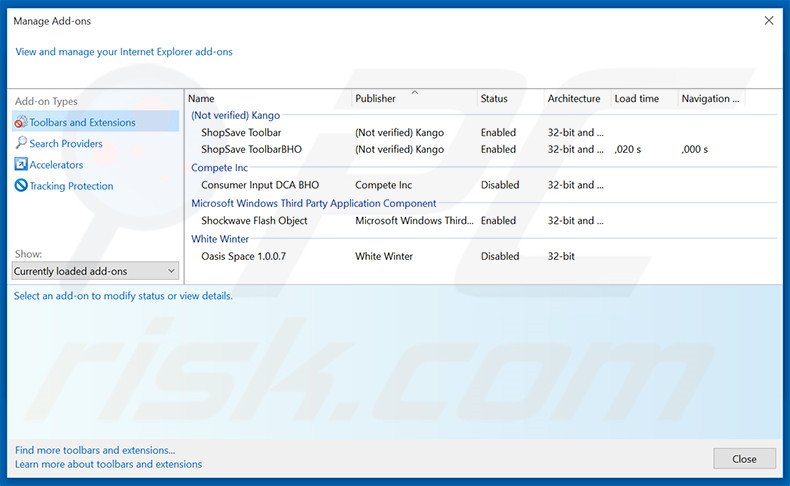790x486 pixels.
Task: Click the Close button
Action: click(744, 459)
